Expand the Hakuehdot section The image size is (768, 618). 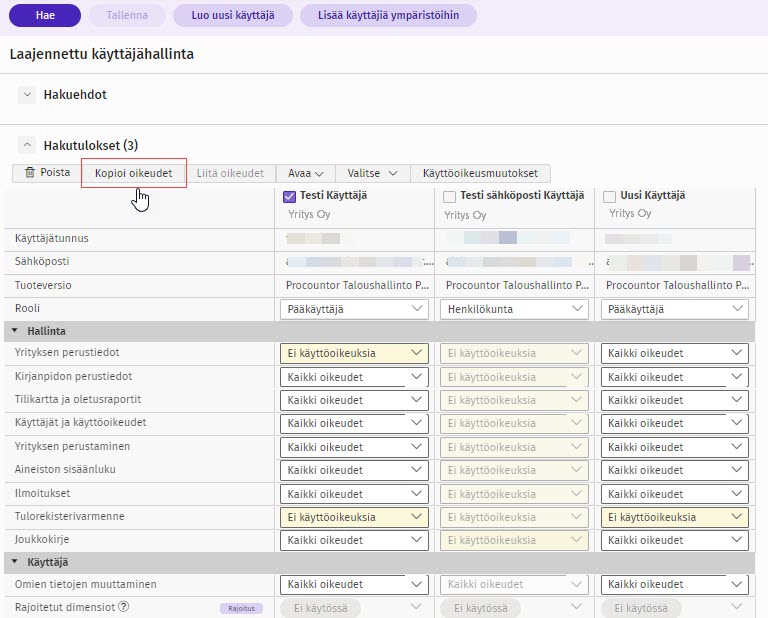(27, 95)
